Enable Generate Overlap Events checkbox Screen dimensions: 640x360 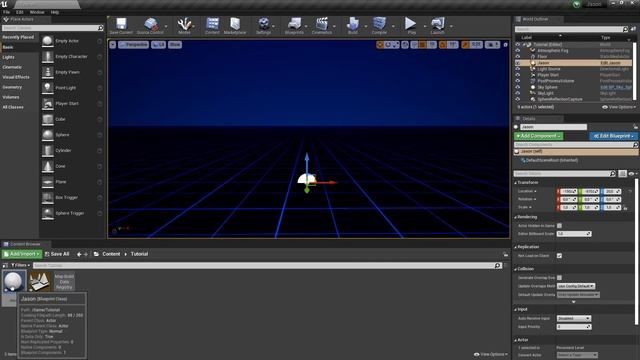click(559, 278)
